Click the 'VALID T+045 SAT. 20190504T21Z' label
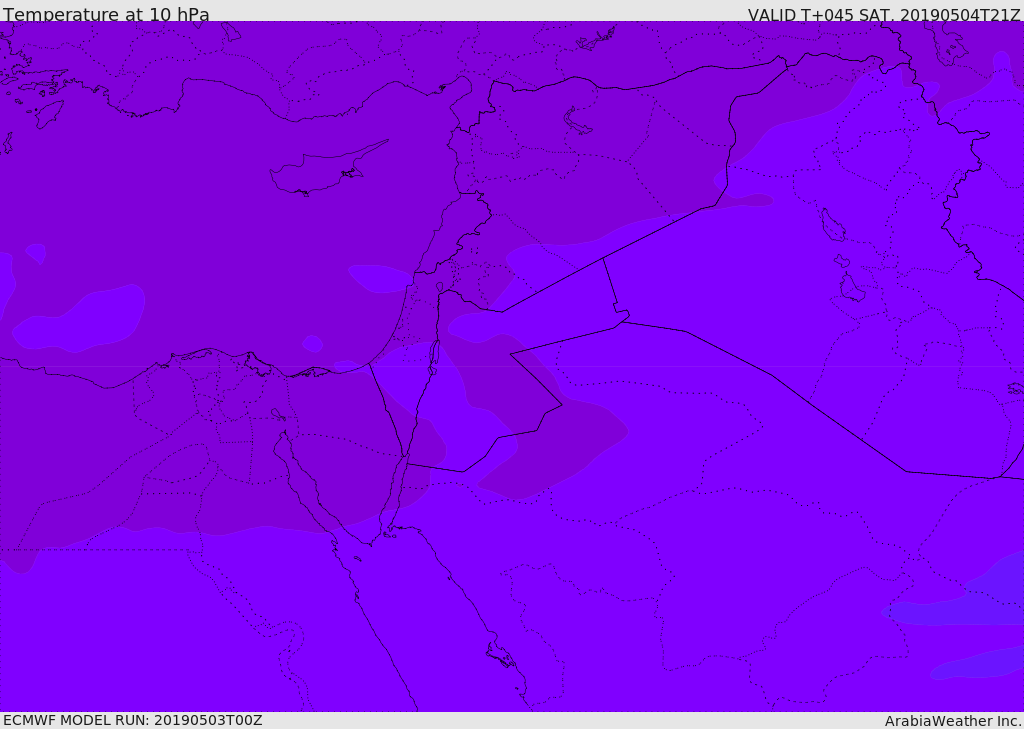The image size is (1024, 729). pyautogui.click(x=884, y=14)
